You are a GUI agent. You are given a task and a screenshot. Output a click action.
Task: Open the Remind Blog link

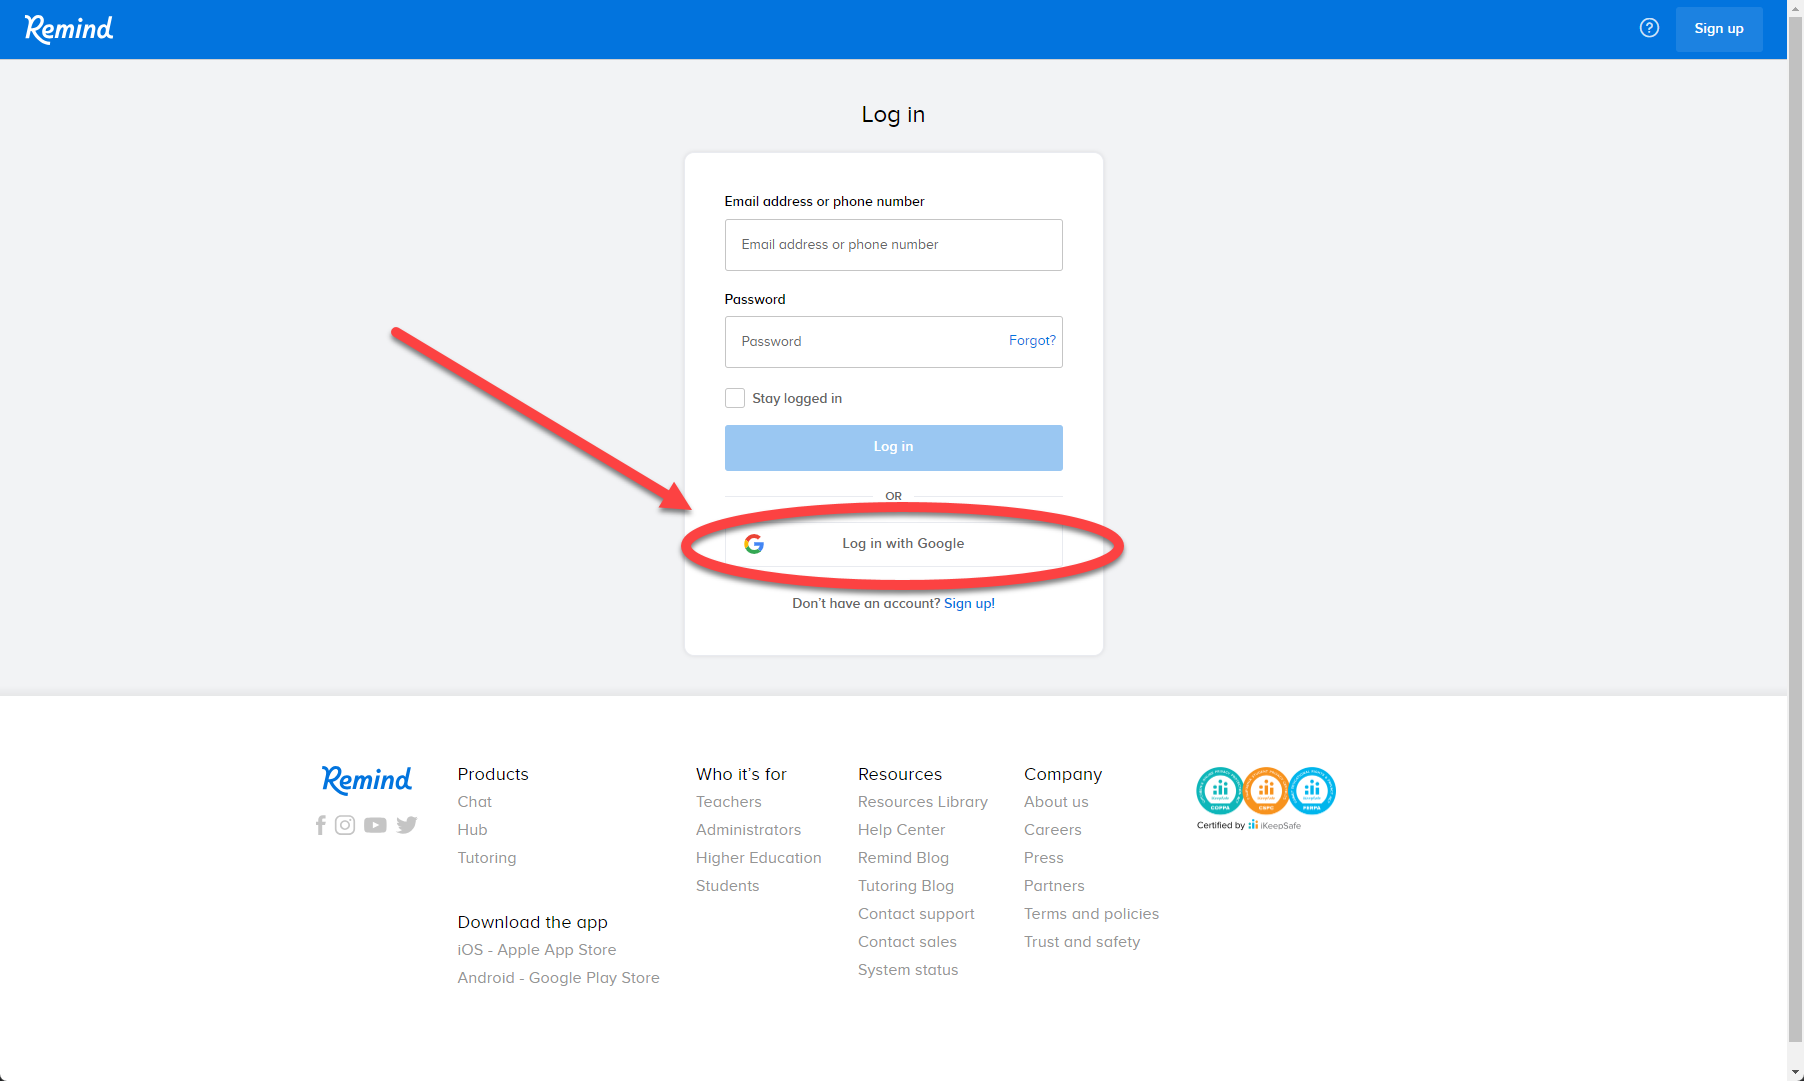click(904, 858)
